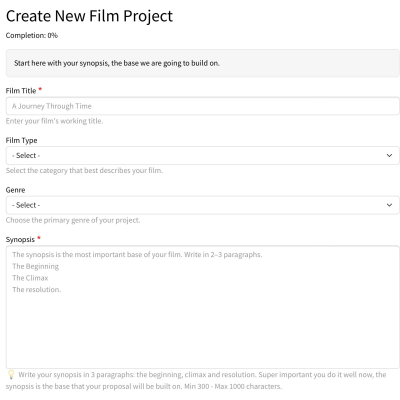Click the Film Type field label
Screen dimensions: 400x400
tap(21, 140)
